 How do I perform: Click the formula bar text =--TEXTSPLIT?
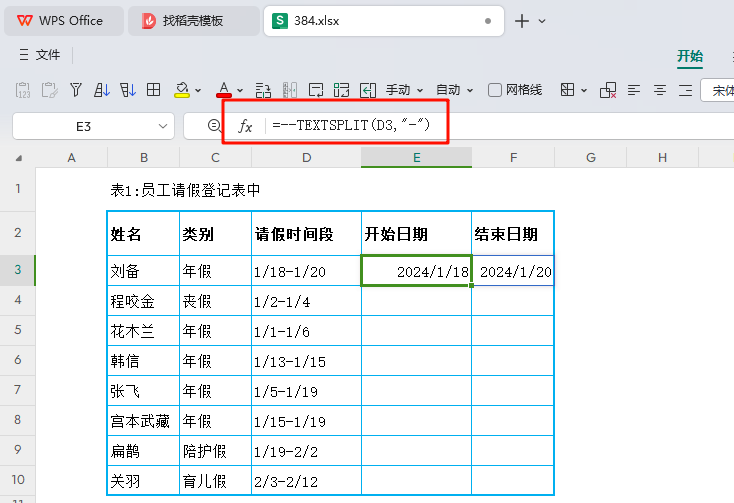(351, 125)
